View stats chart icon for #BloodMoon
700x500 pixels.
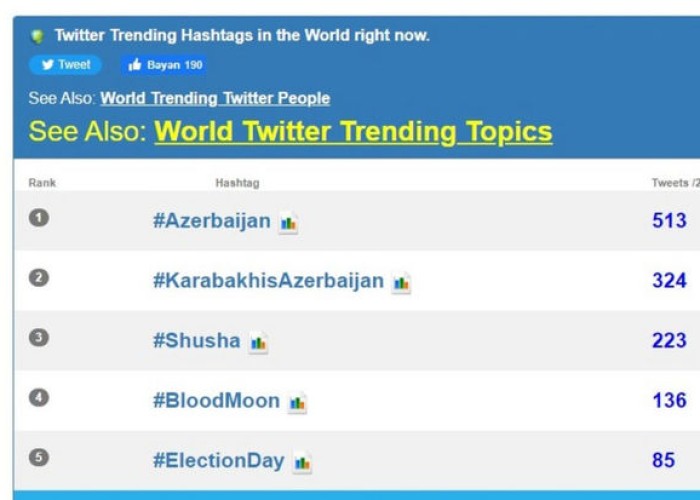[297, 403]
